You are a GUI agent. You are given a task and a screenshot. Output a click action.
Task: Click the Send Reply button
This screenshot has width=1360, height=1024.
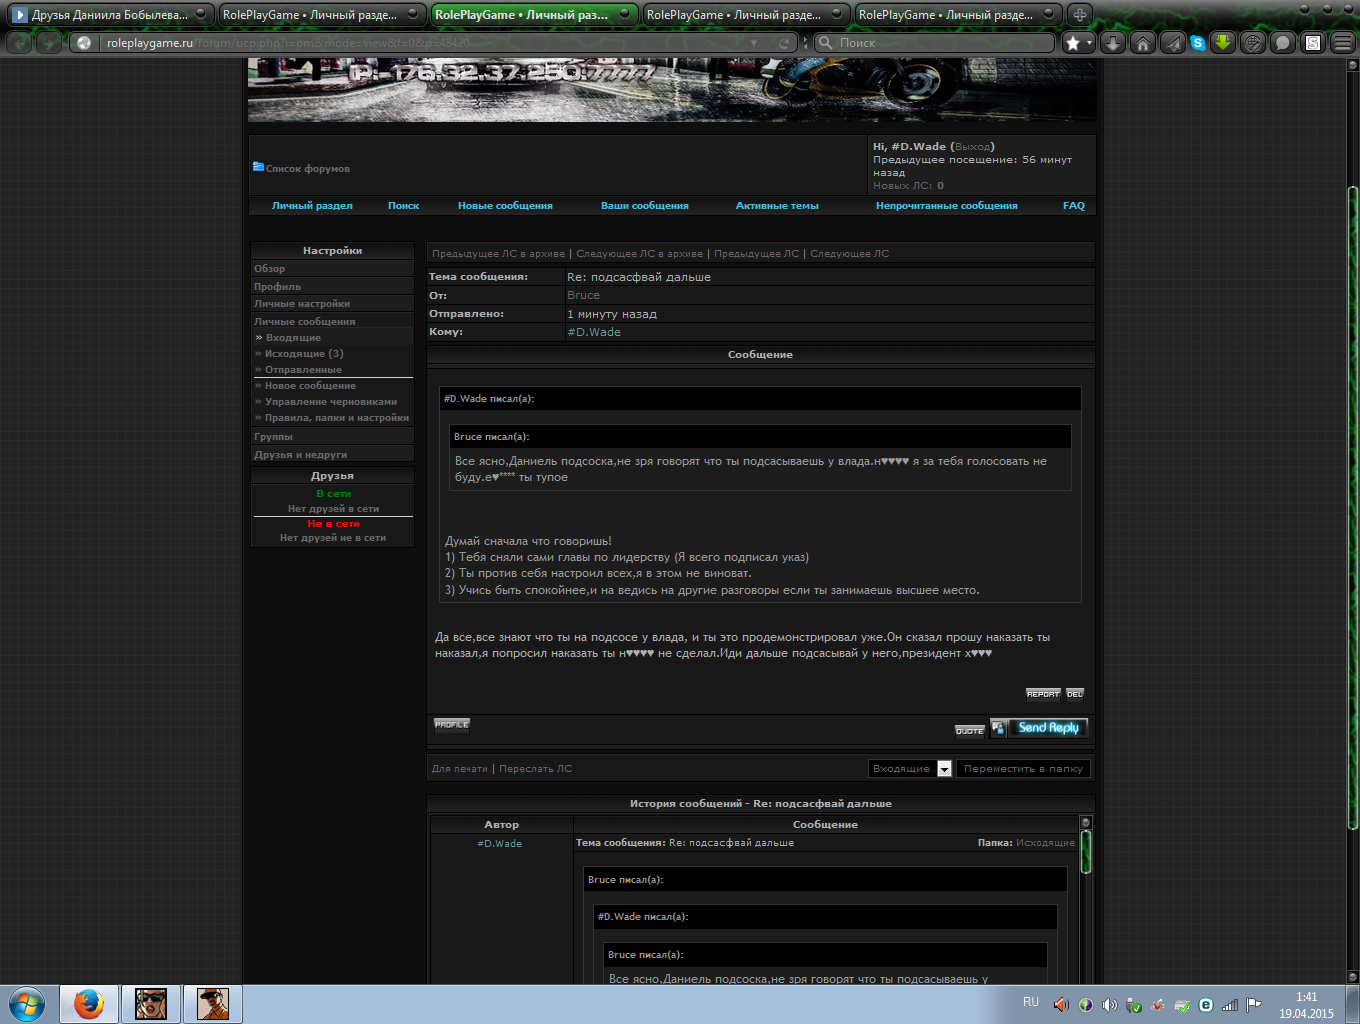(1048, 728)
